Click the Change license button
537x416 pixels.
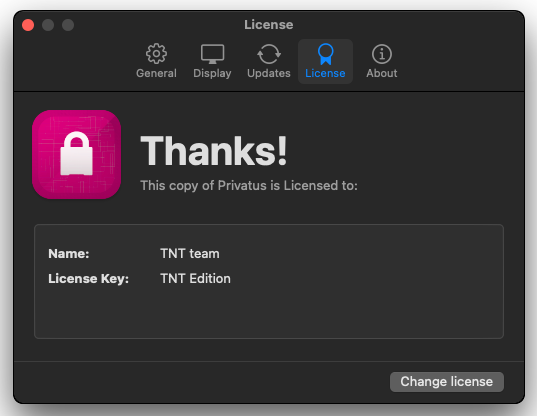click(447, 382)
